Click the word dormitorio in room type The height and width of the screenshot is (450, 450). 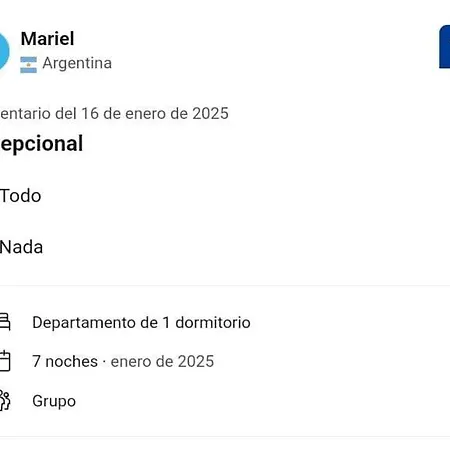coord(213,323)
